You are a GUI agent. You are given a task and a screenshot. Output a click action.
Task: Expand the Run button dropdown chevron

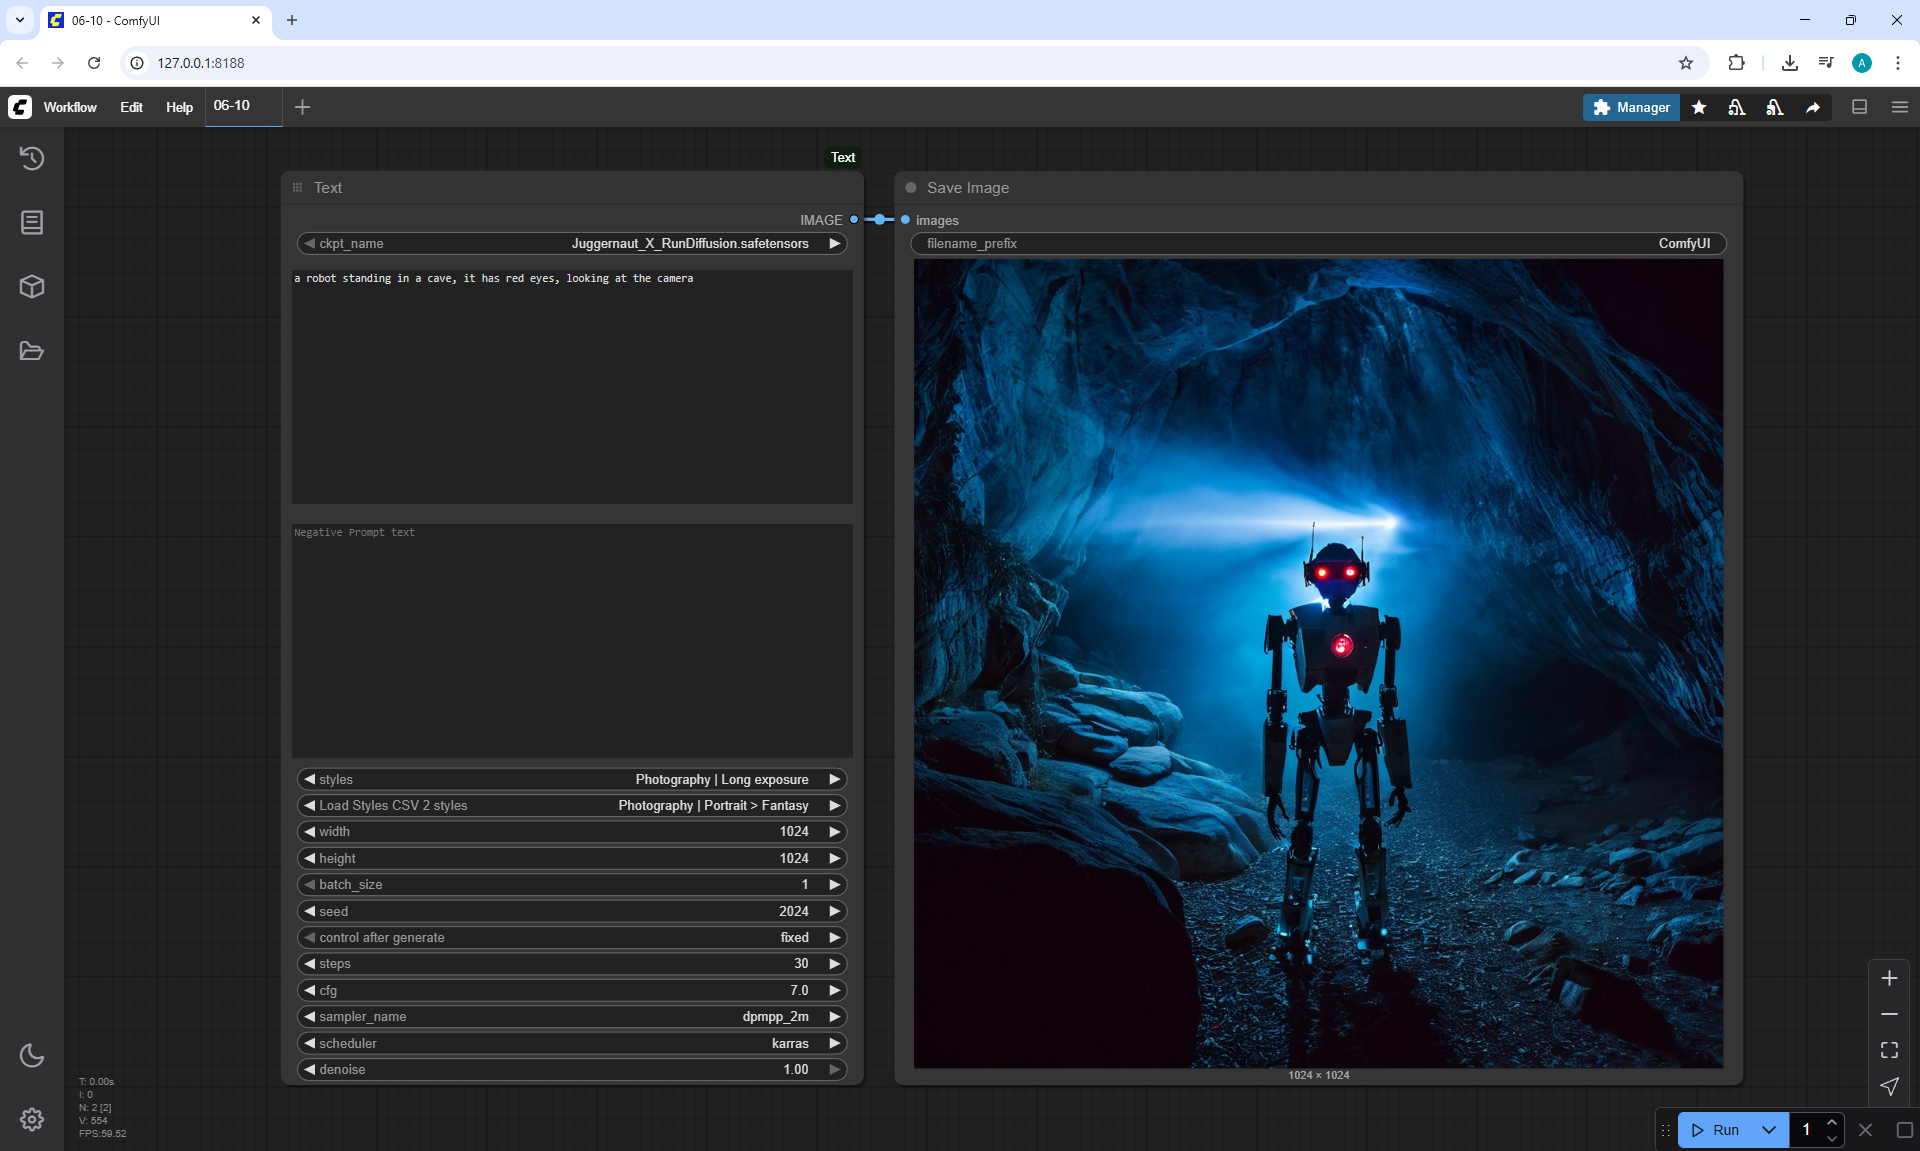click(1768, 1130)
